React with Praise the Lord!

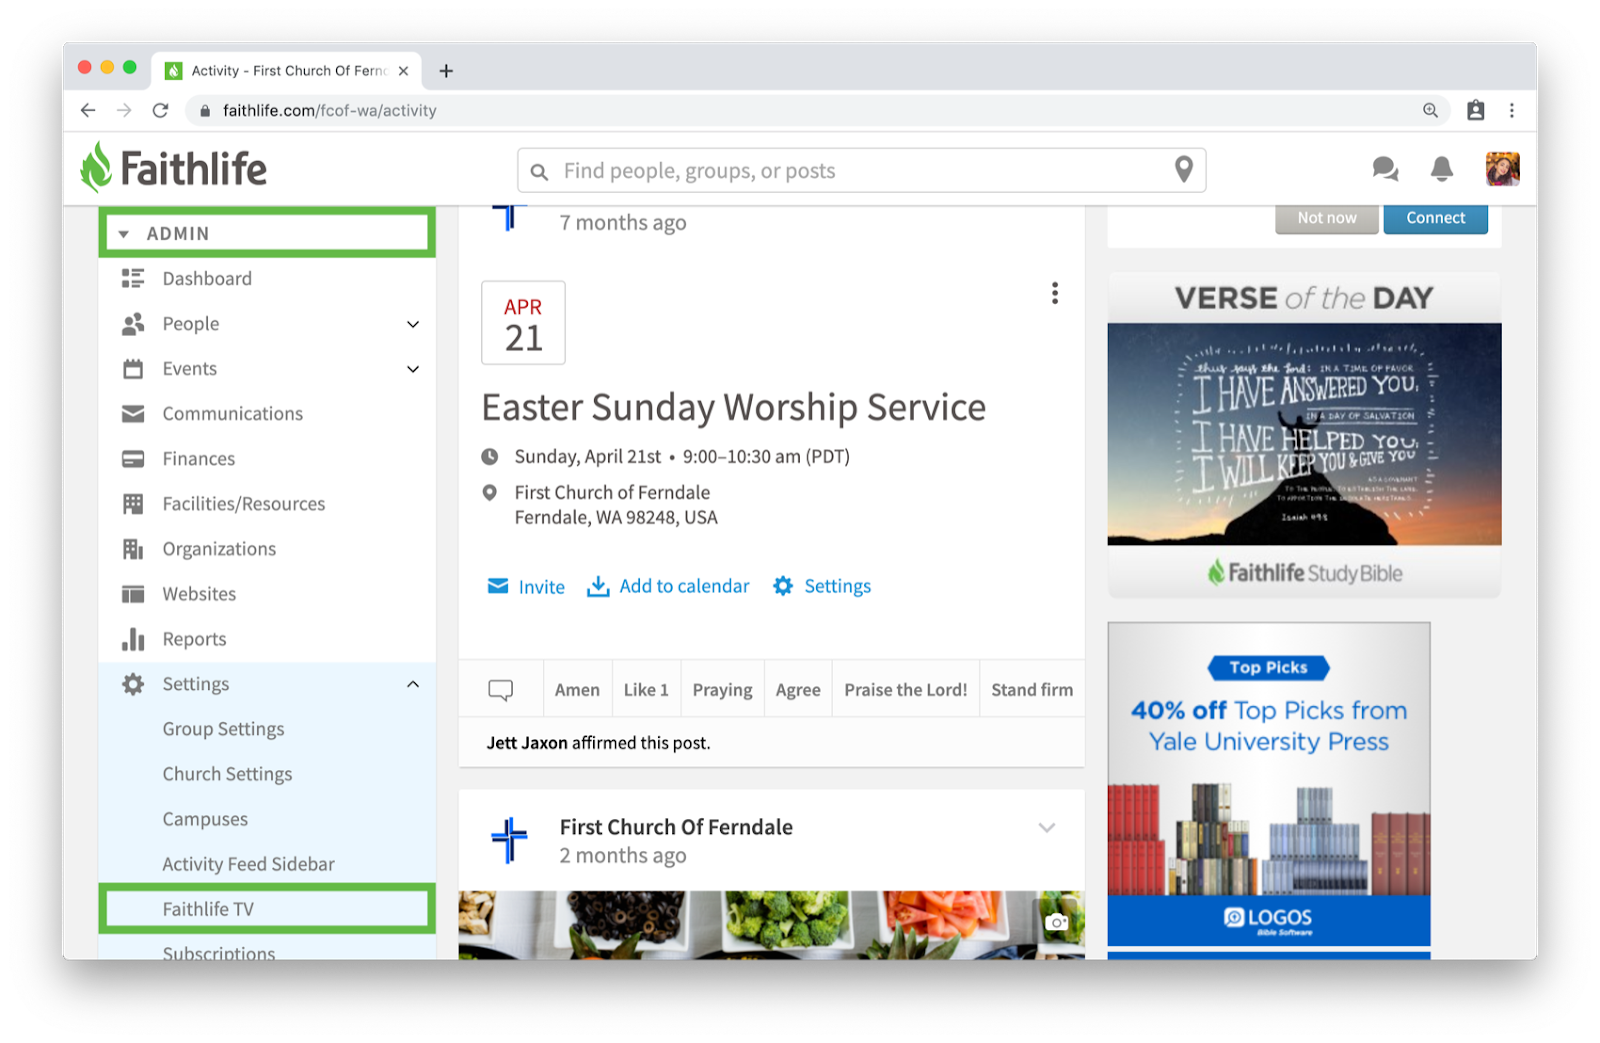tap(906, 690)
